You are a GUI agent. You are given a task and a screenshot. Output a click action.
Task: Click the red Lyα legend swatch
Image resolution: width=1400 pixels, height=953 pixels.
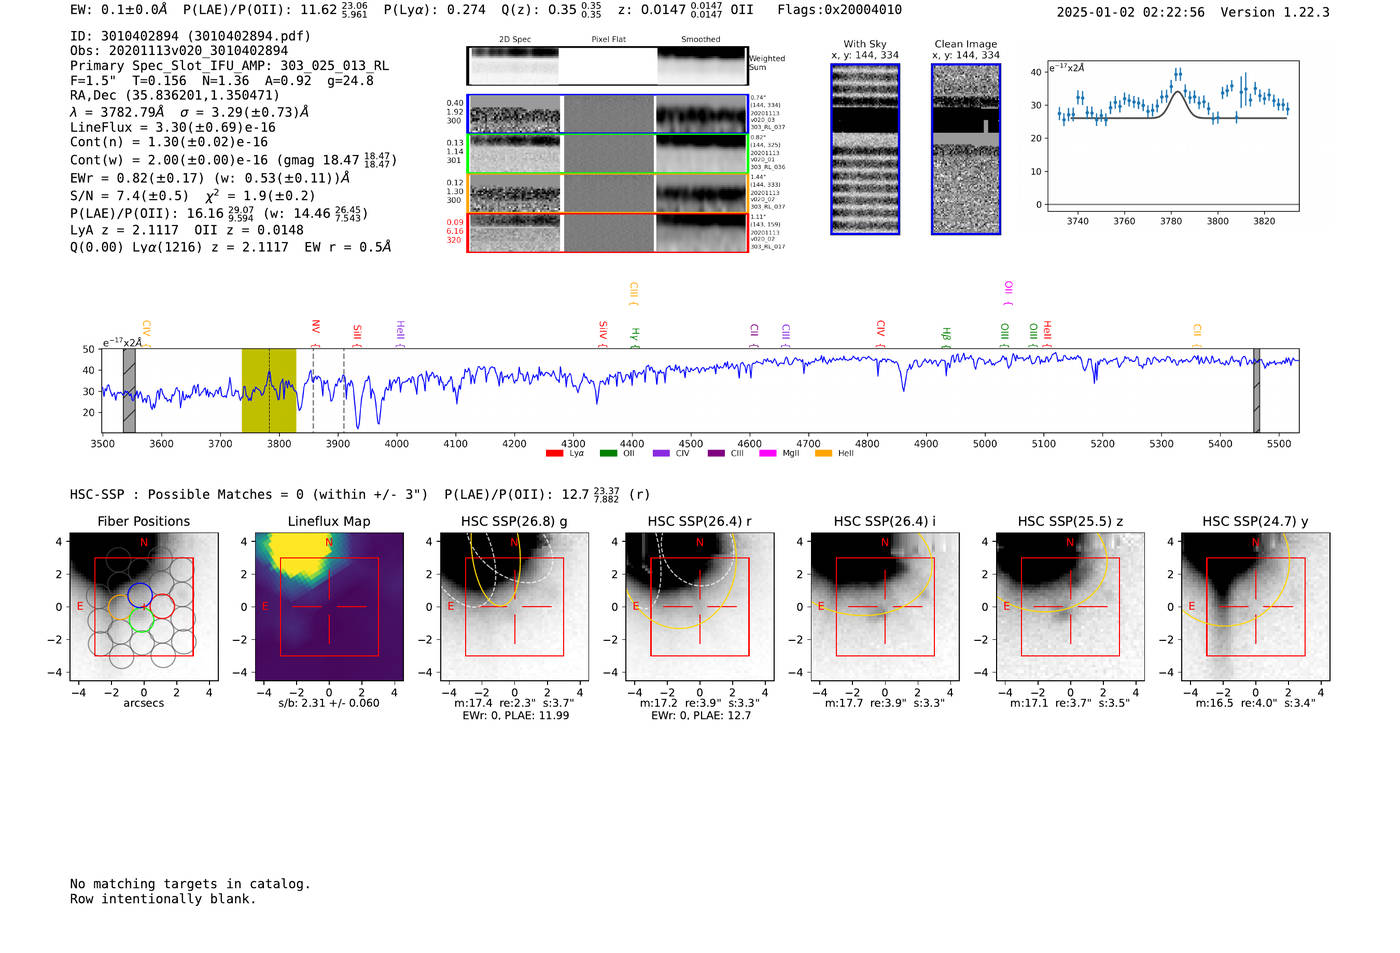pyautogui.click(x=554, y=454)
